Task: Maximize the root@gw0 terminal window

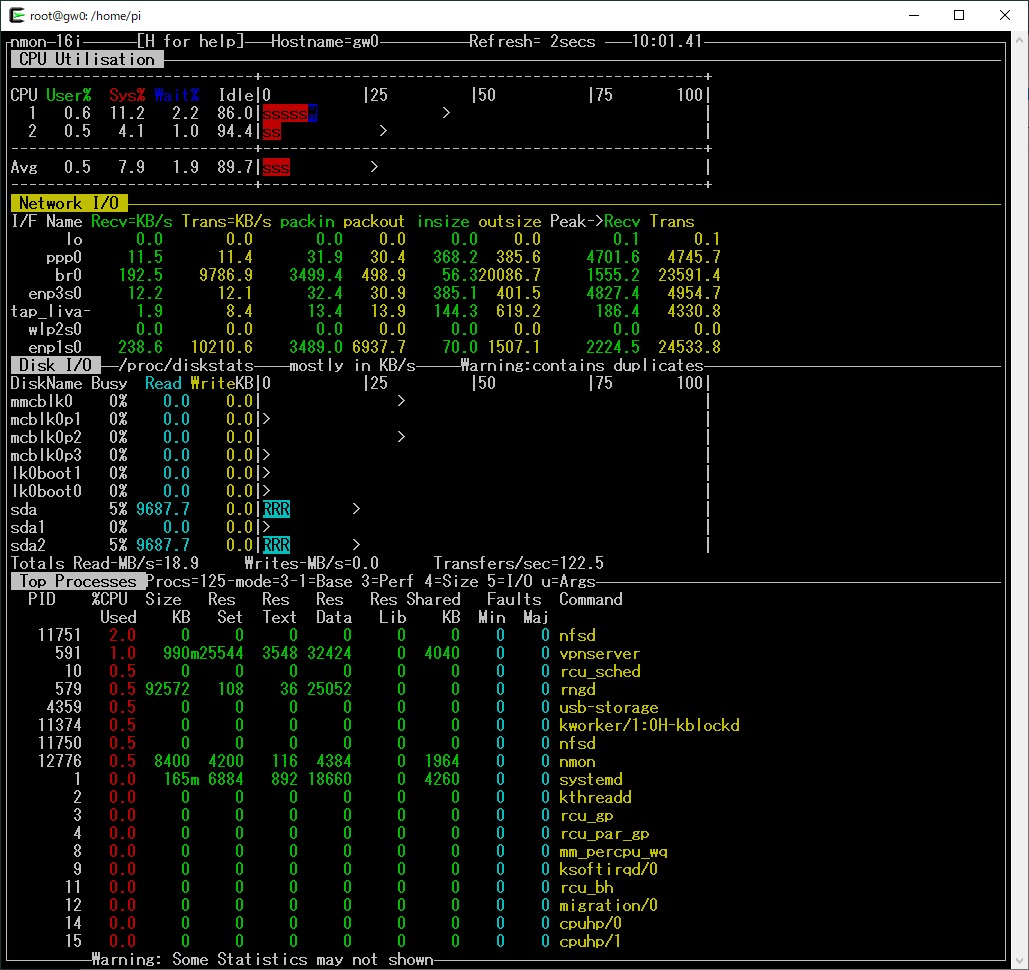Action: click(x=959, y=15)
